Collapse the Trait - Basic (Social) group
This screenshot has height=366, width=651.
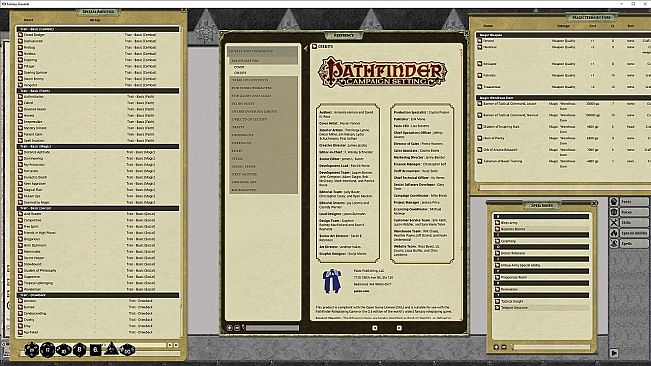coord(98,208)
